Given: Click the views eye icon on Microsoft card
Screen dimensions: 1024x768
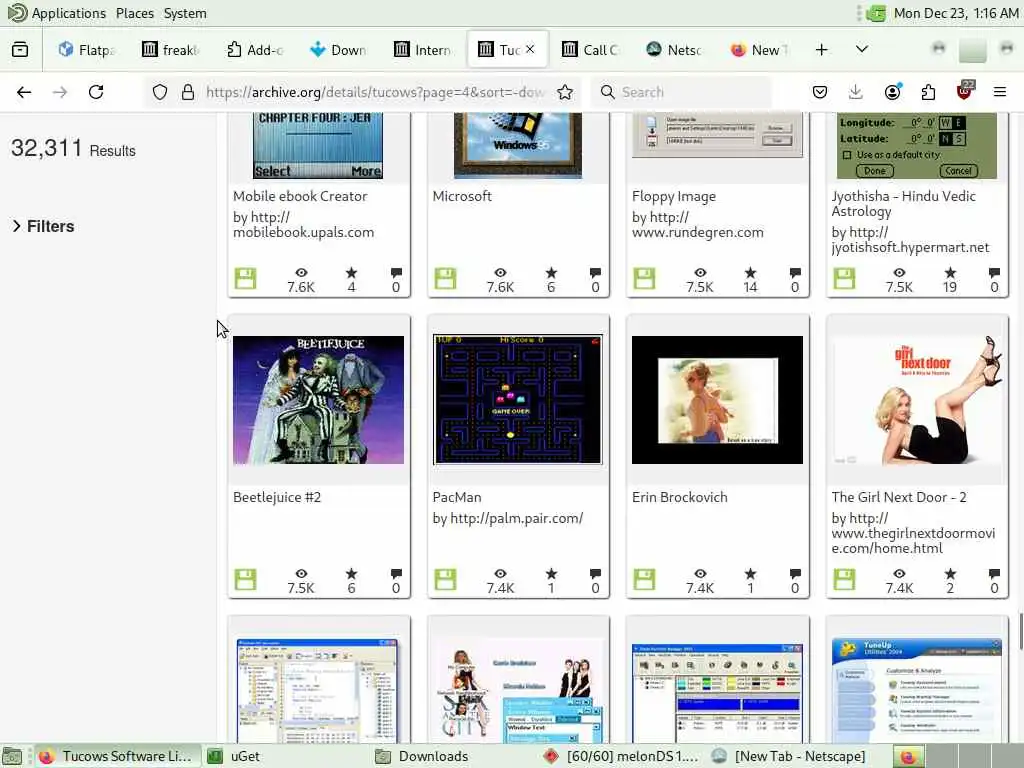Looking at the screenshot, I should (x=500, y=273).
